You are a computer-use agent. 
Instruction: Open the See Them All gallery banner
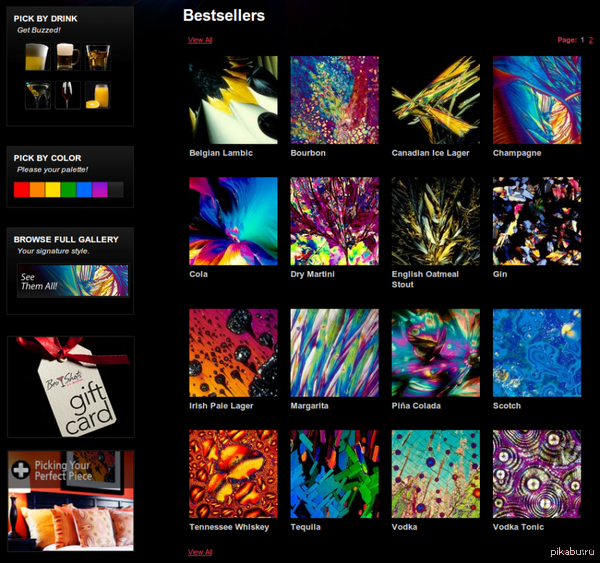(72, 281)
